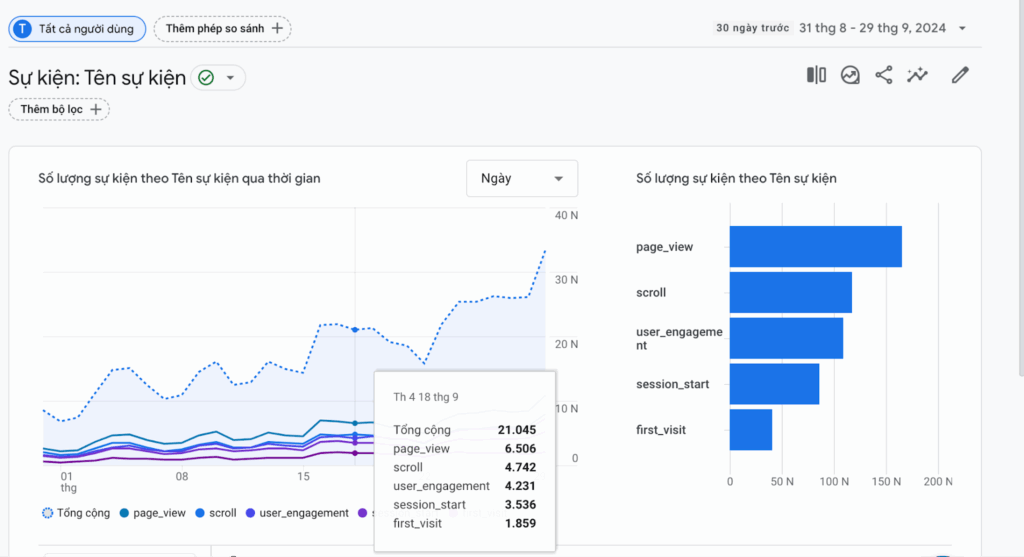Toggle the user_engagement legend series
1024x557 pixels.
(296, 513)
